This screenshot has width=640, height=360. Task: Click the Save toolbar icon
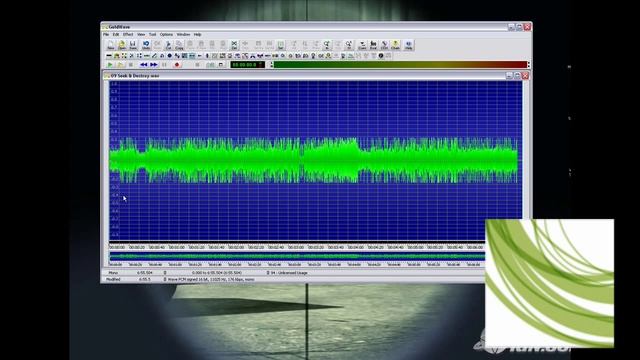tap(133, 45)
